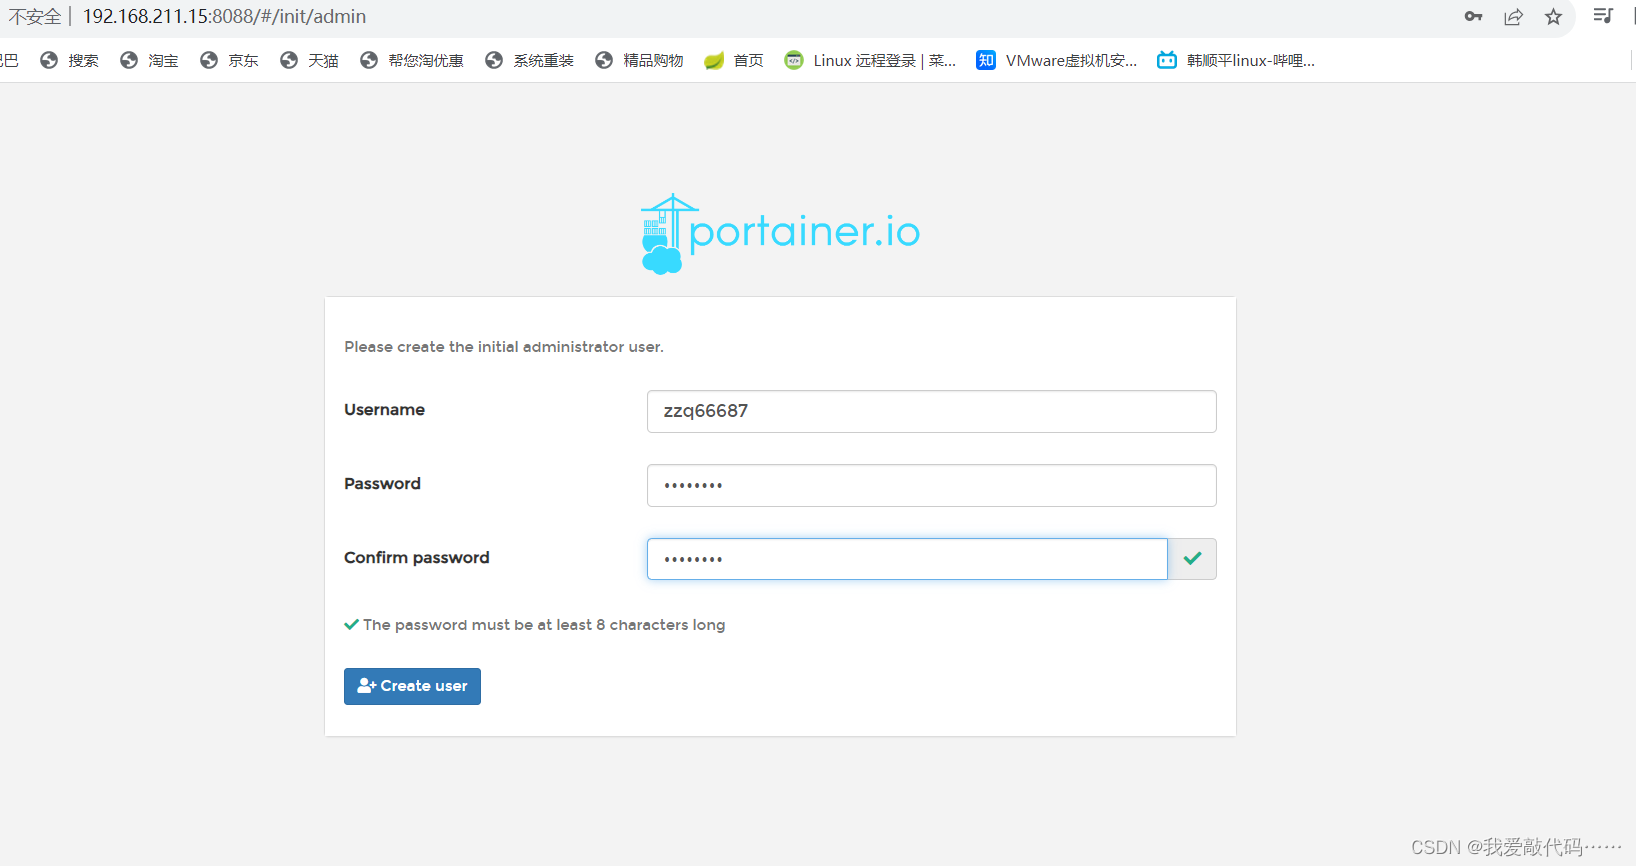The height and width of the screenshot is (866, 1636).
Task: Open the 淘宝 bookmark
Action: (x=149, y=60)
